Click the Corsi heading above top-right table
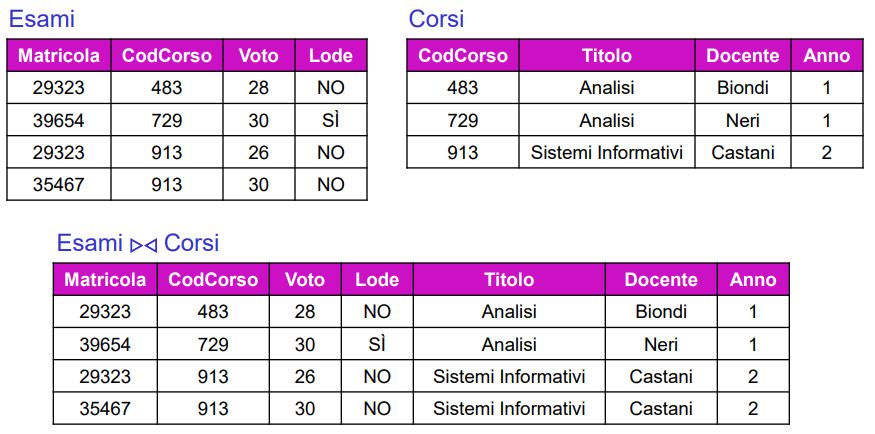 click(x=436, y=18)
